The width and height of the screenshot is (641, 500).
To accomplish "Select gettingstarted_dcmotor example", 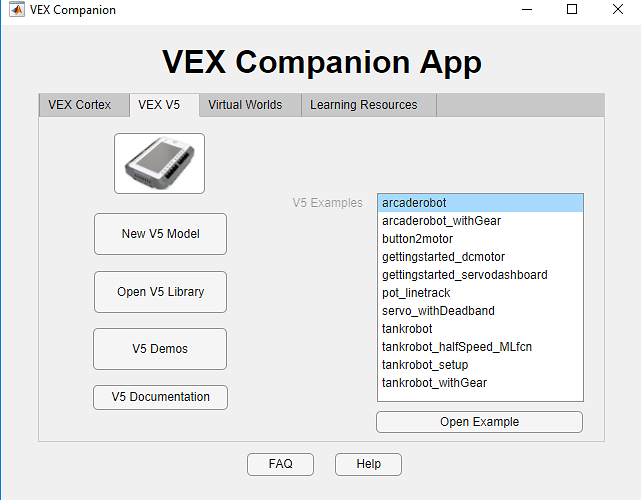I will click(x=480, y=257).
